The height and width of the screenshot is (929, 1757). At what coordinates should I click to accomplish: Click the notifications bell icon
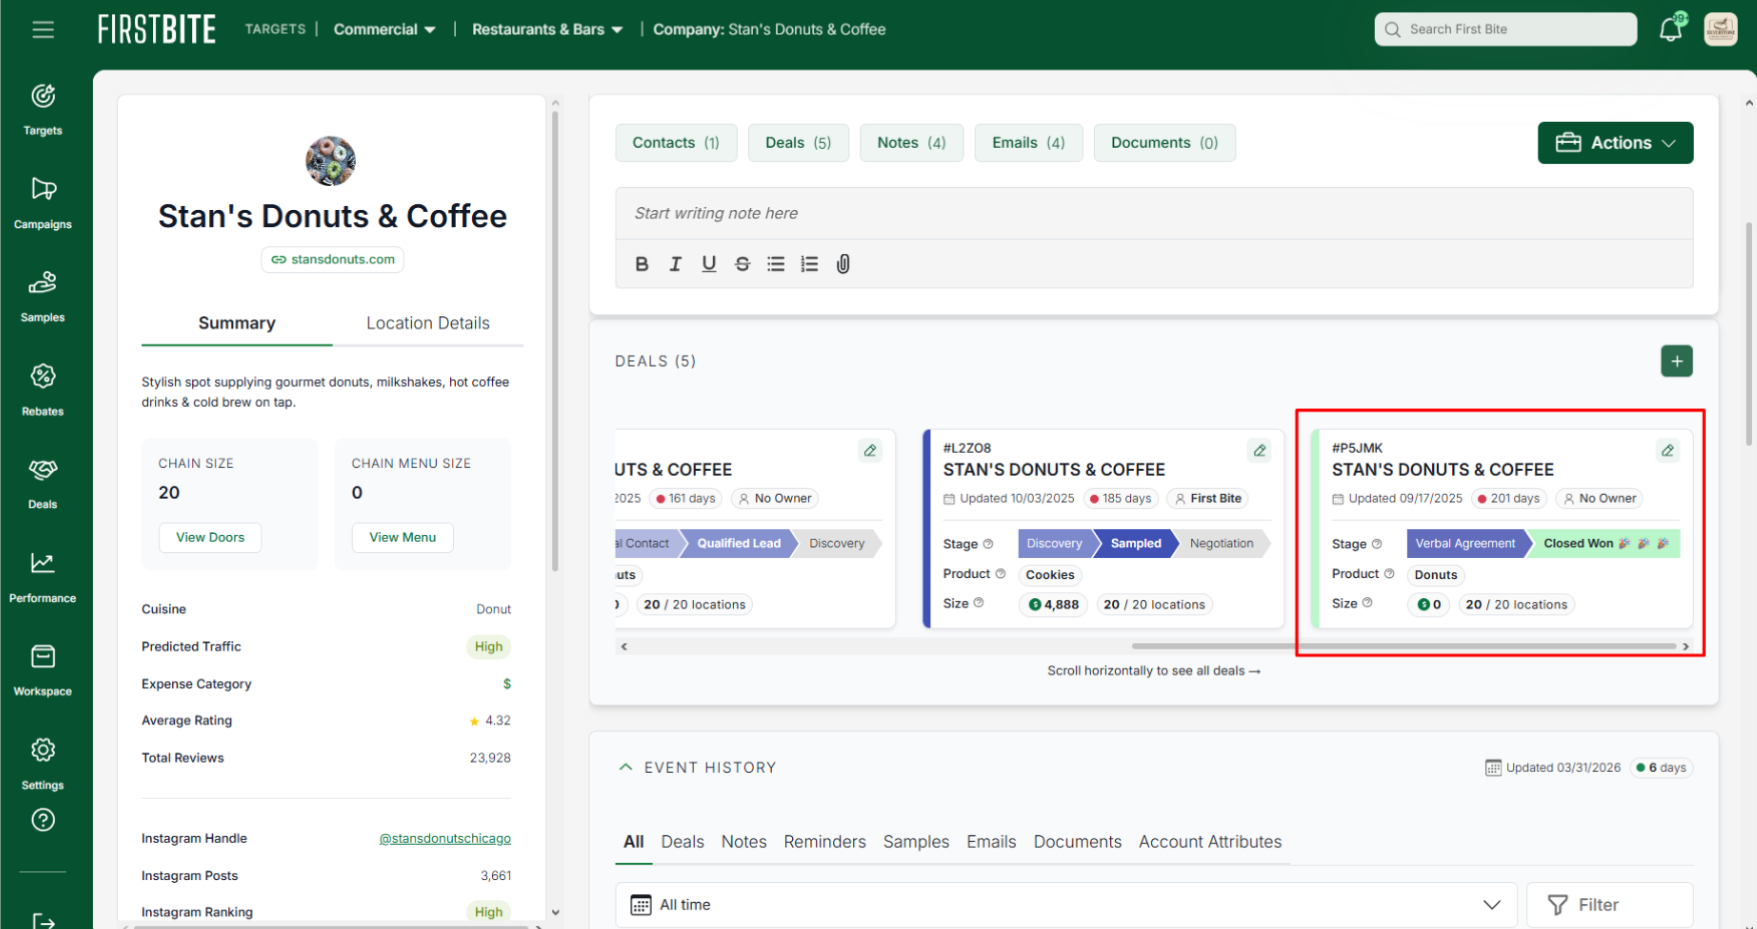point(1670,30)
